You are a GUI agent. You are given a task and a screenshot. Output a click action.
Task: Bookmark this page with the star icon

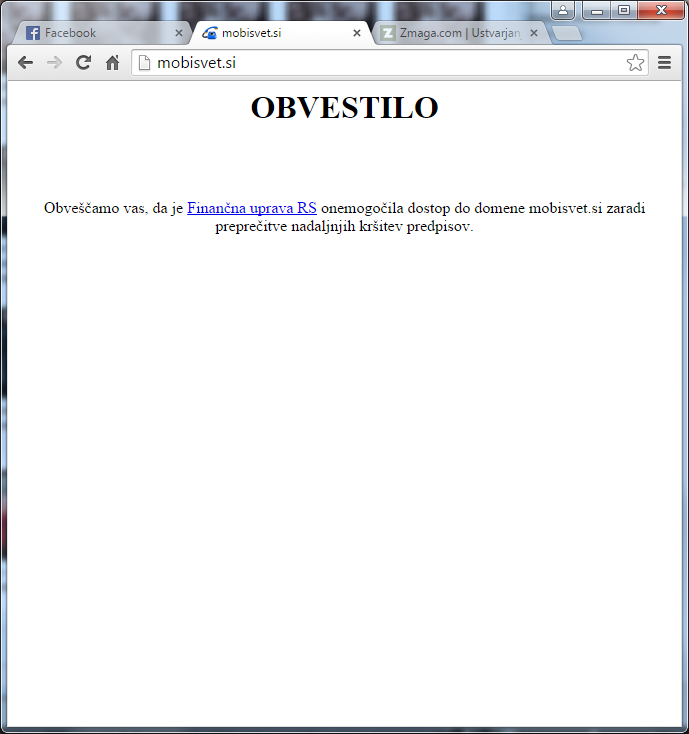635,63
